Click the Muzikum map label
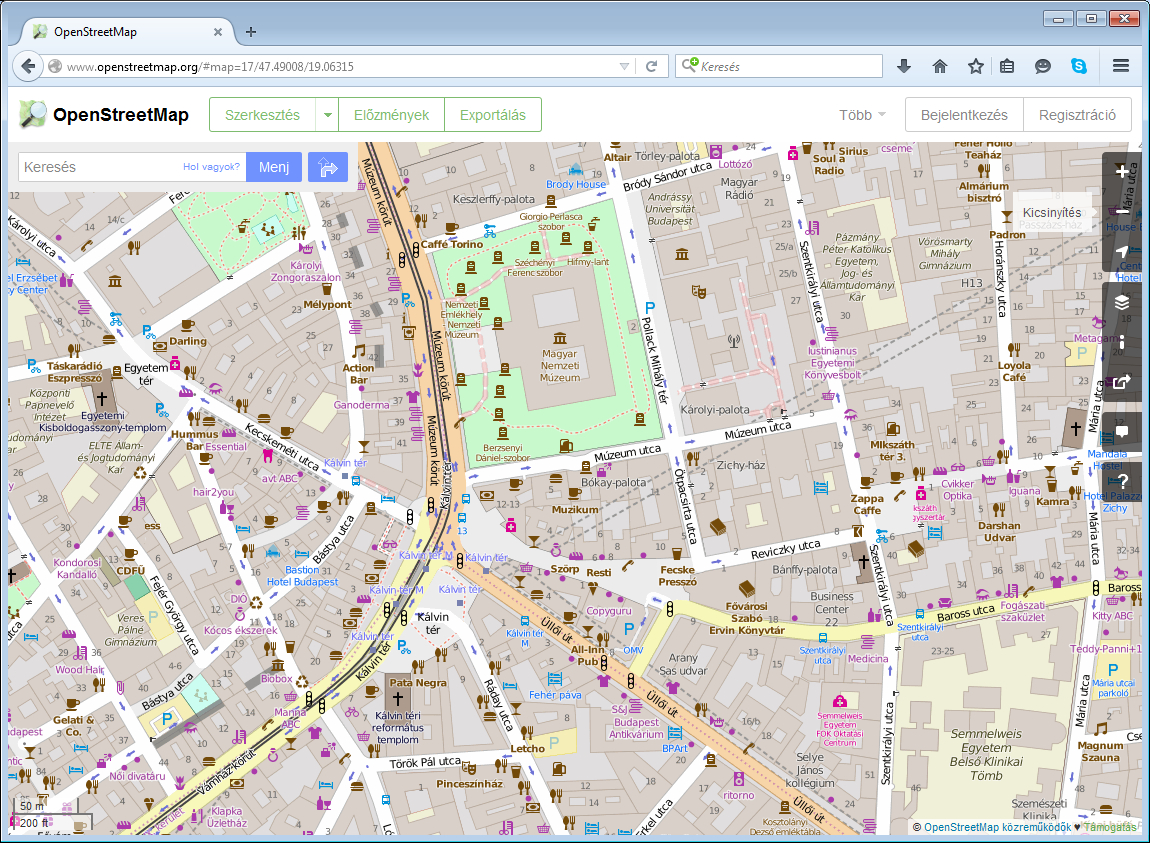Screen dimensions: 1150x843 pos(575,509)
